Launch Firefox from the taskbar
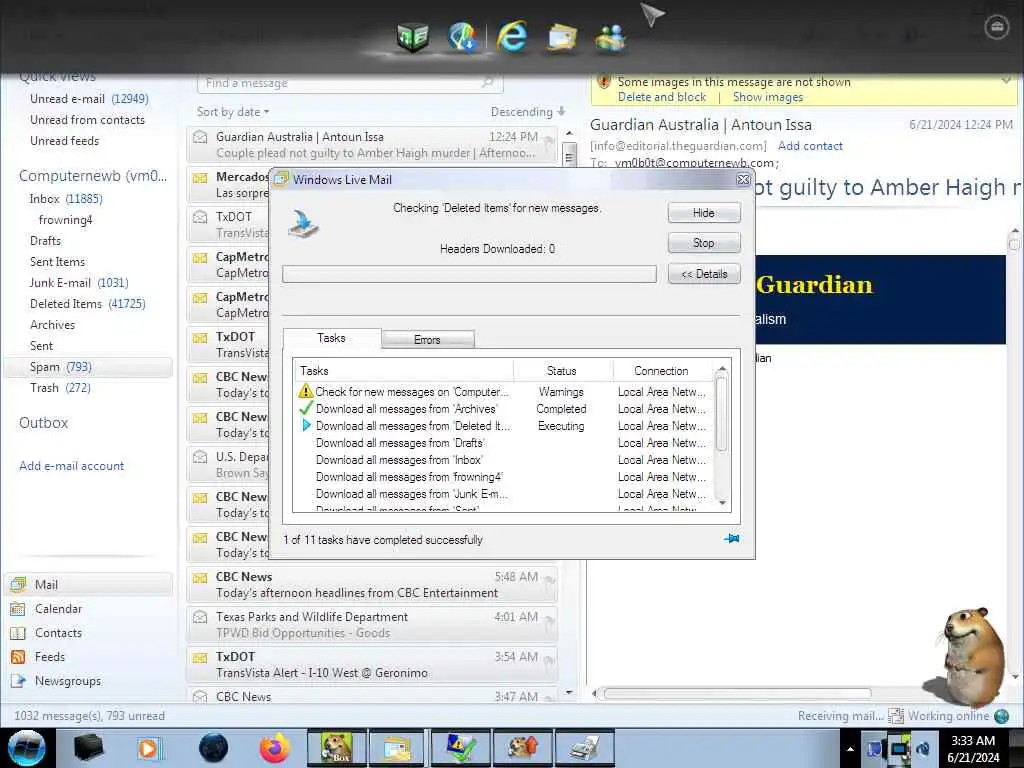1024x768 pixels. click(274, 748)
